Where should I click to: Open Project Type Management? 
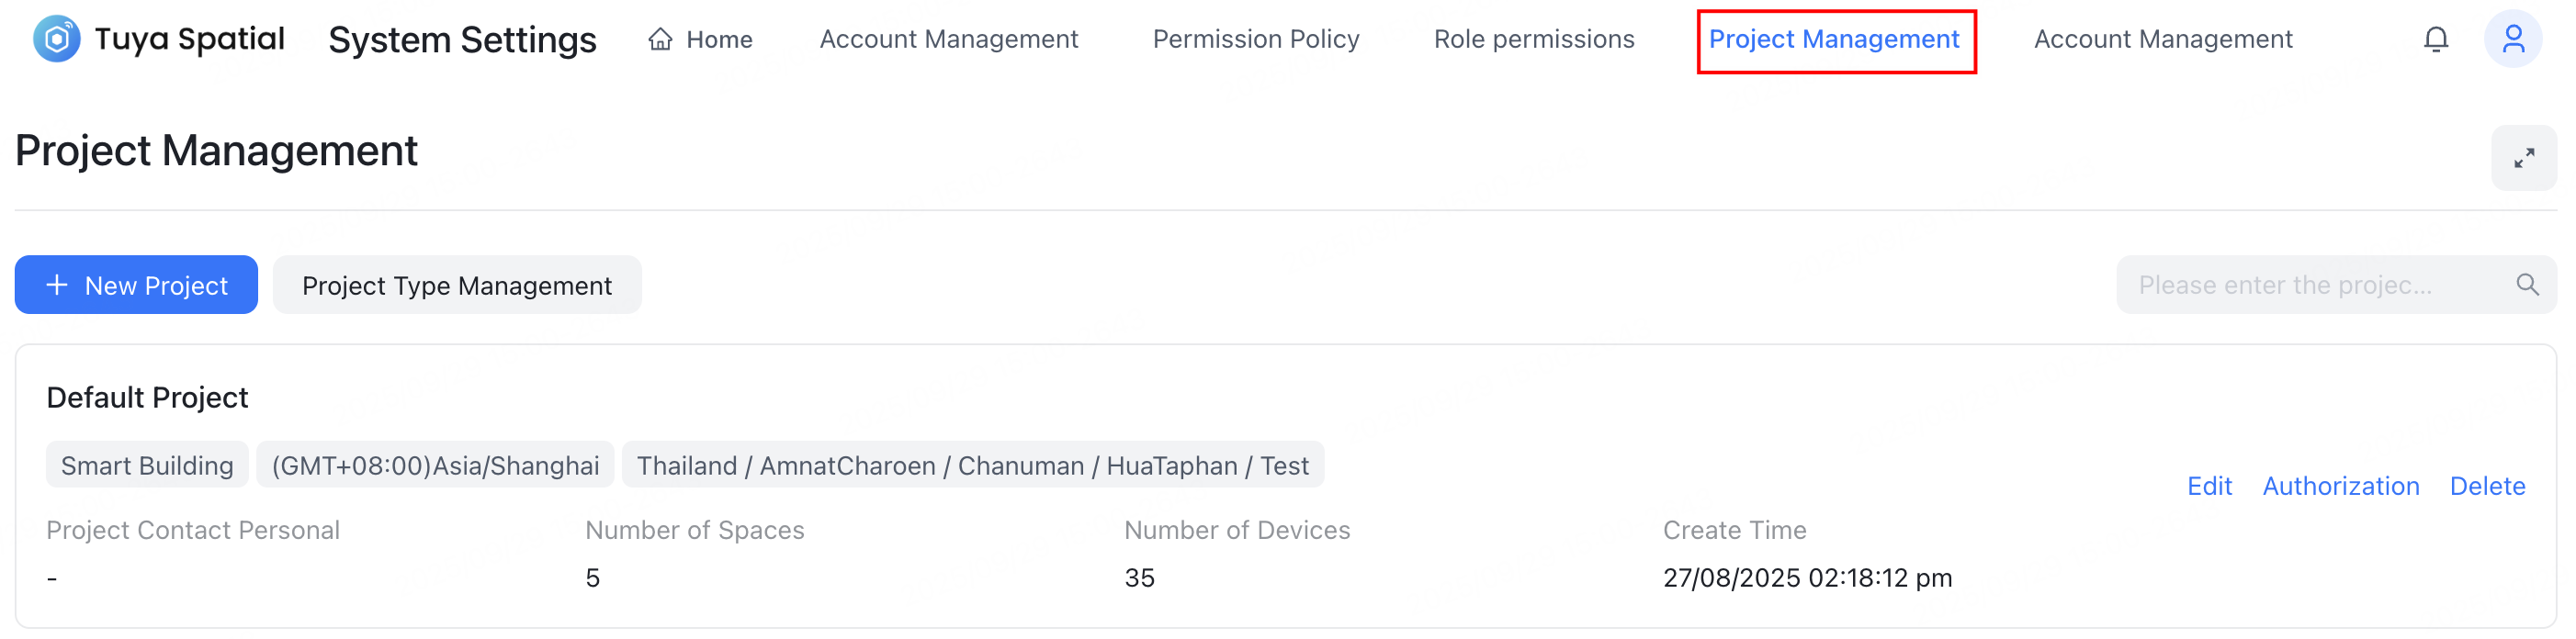pos(456,285)
